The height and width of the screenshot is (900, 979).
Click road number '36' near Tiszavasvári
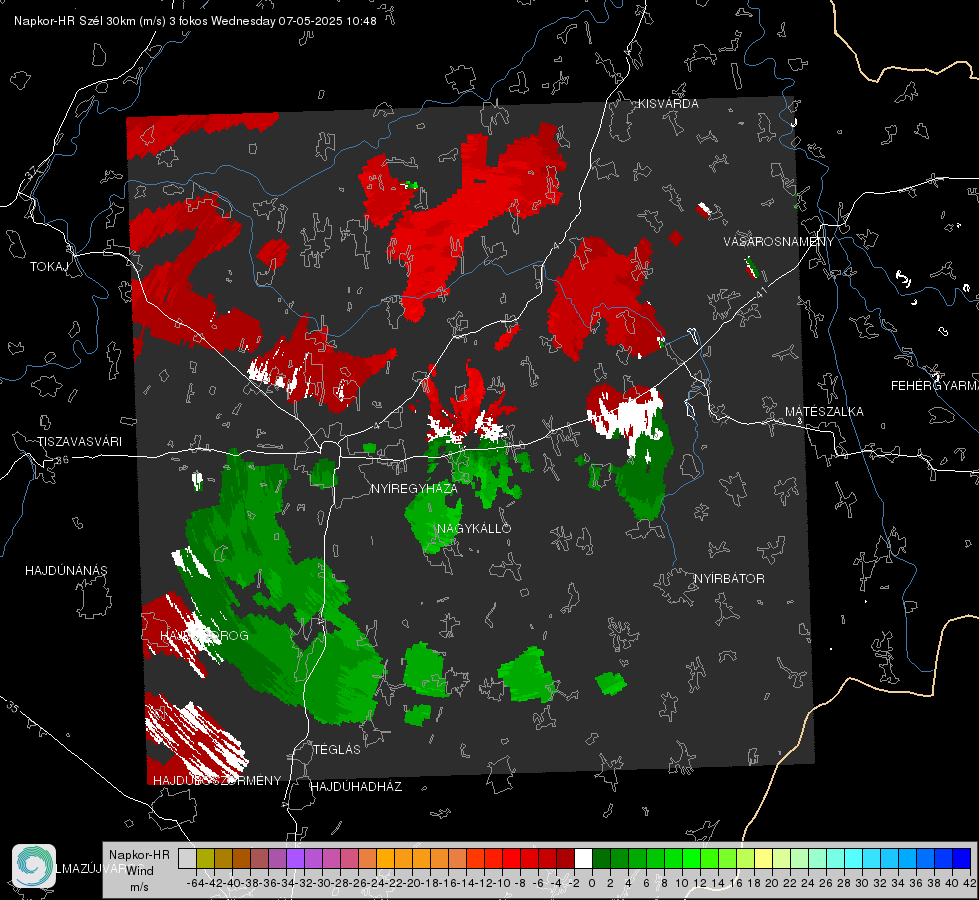tap(62, 460)
